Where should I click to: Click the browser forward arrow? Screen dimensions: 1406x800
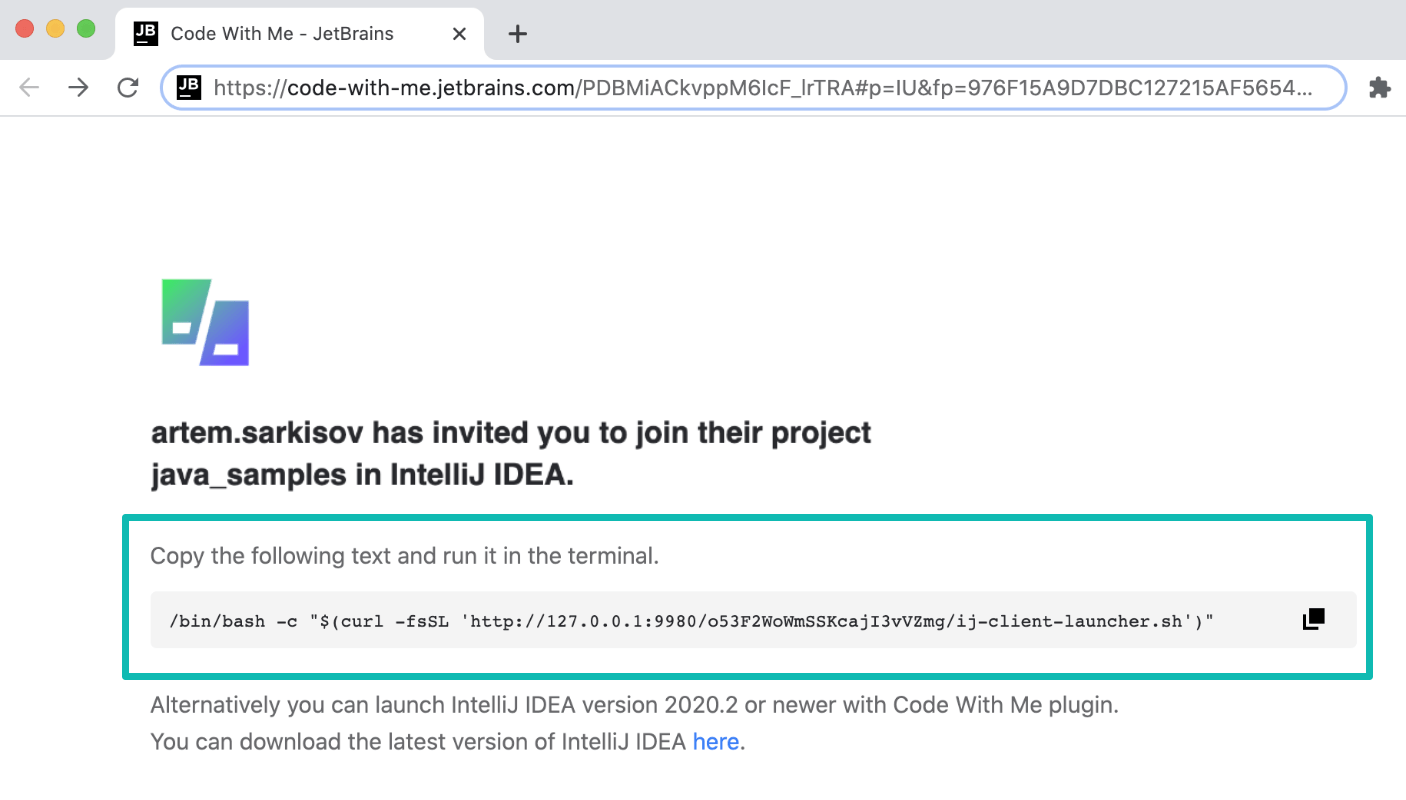78,87
